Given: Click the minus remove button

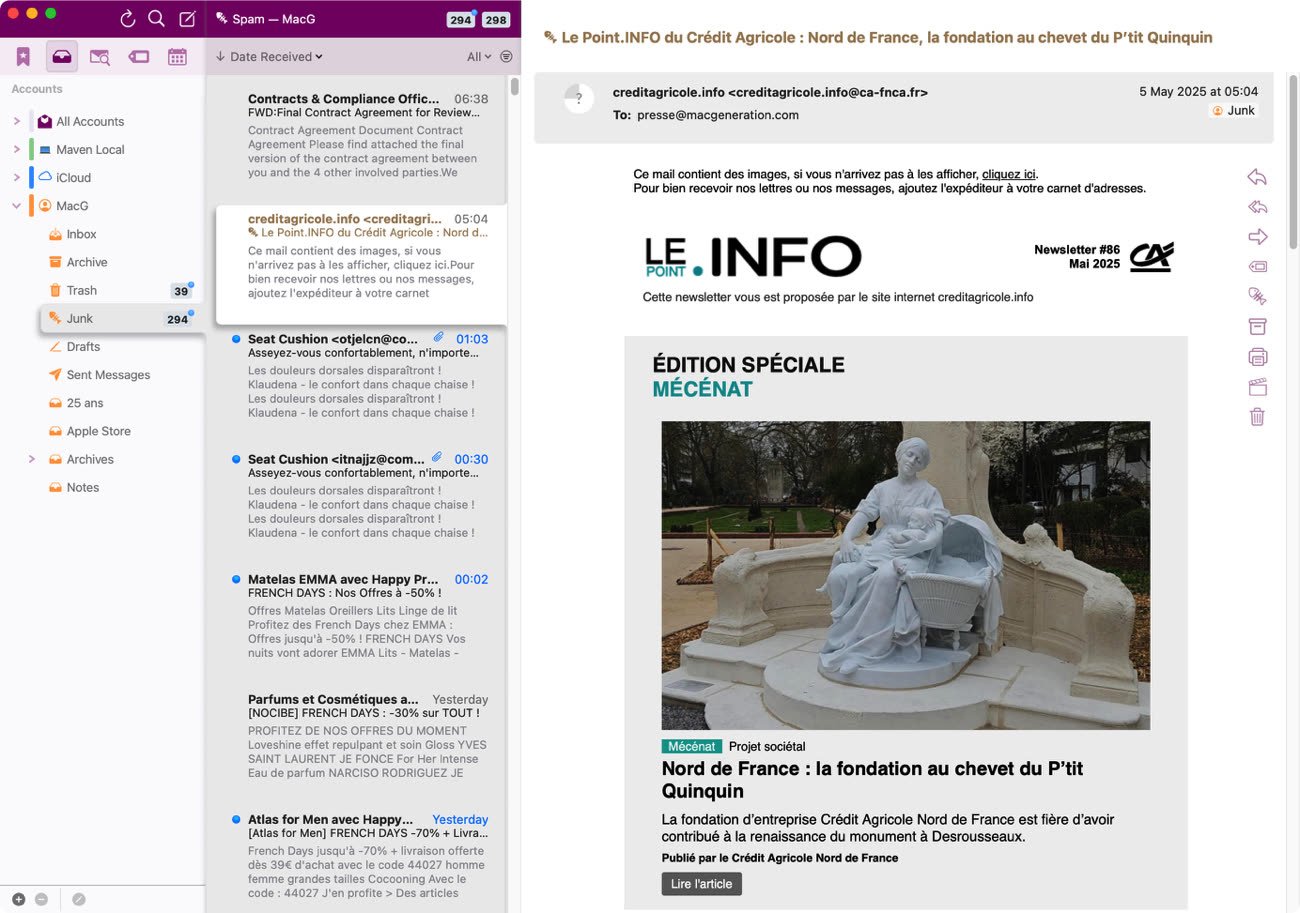Looking at the screenshot, I should tap(41, 899).
